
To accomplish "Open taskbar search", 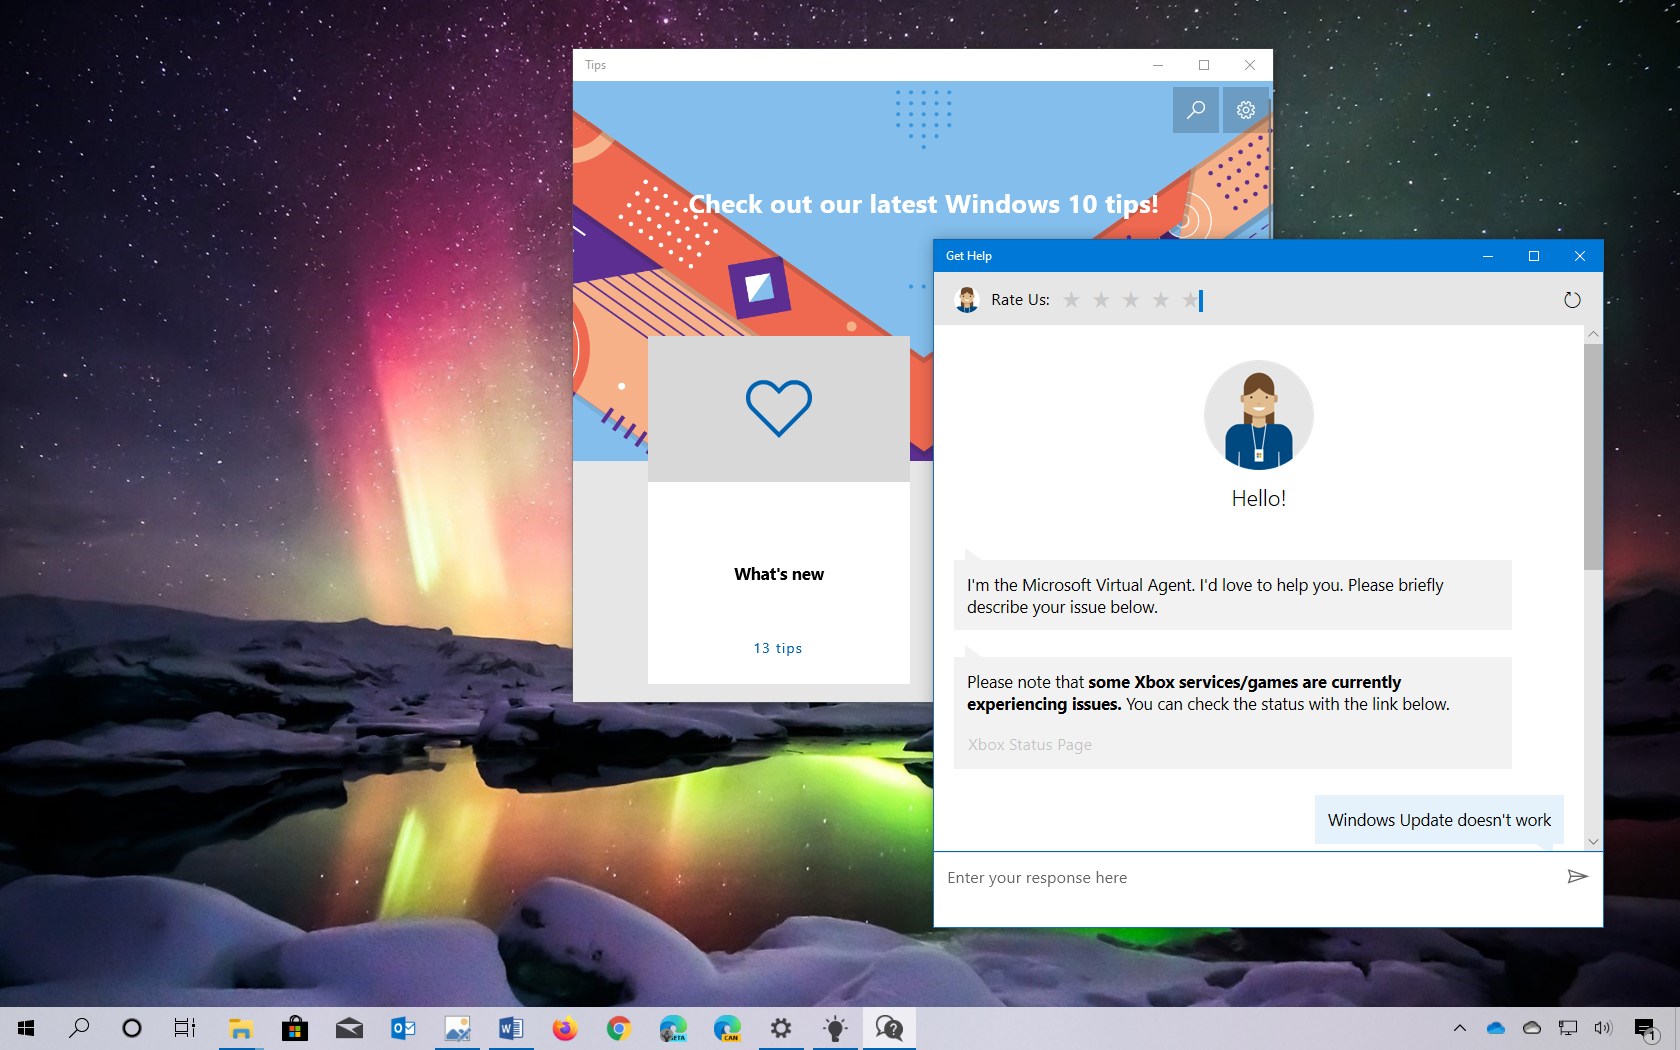I will (x=79, y=1028).
